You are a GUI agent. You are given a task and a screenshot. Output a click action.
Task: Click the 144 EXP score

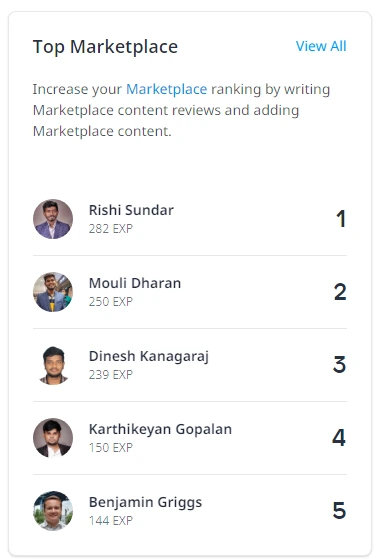click(110, 520)
